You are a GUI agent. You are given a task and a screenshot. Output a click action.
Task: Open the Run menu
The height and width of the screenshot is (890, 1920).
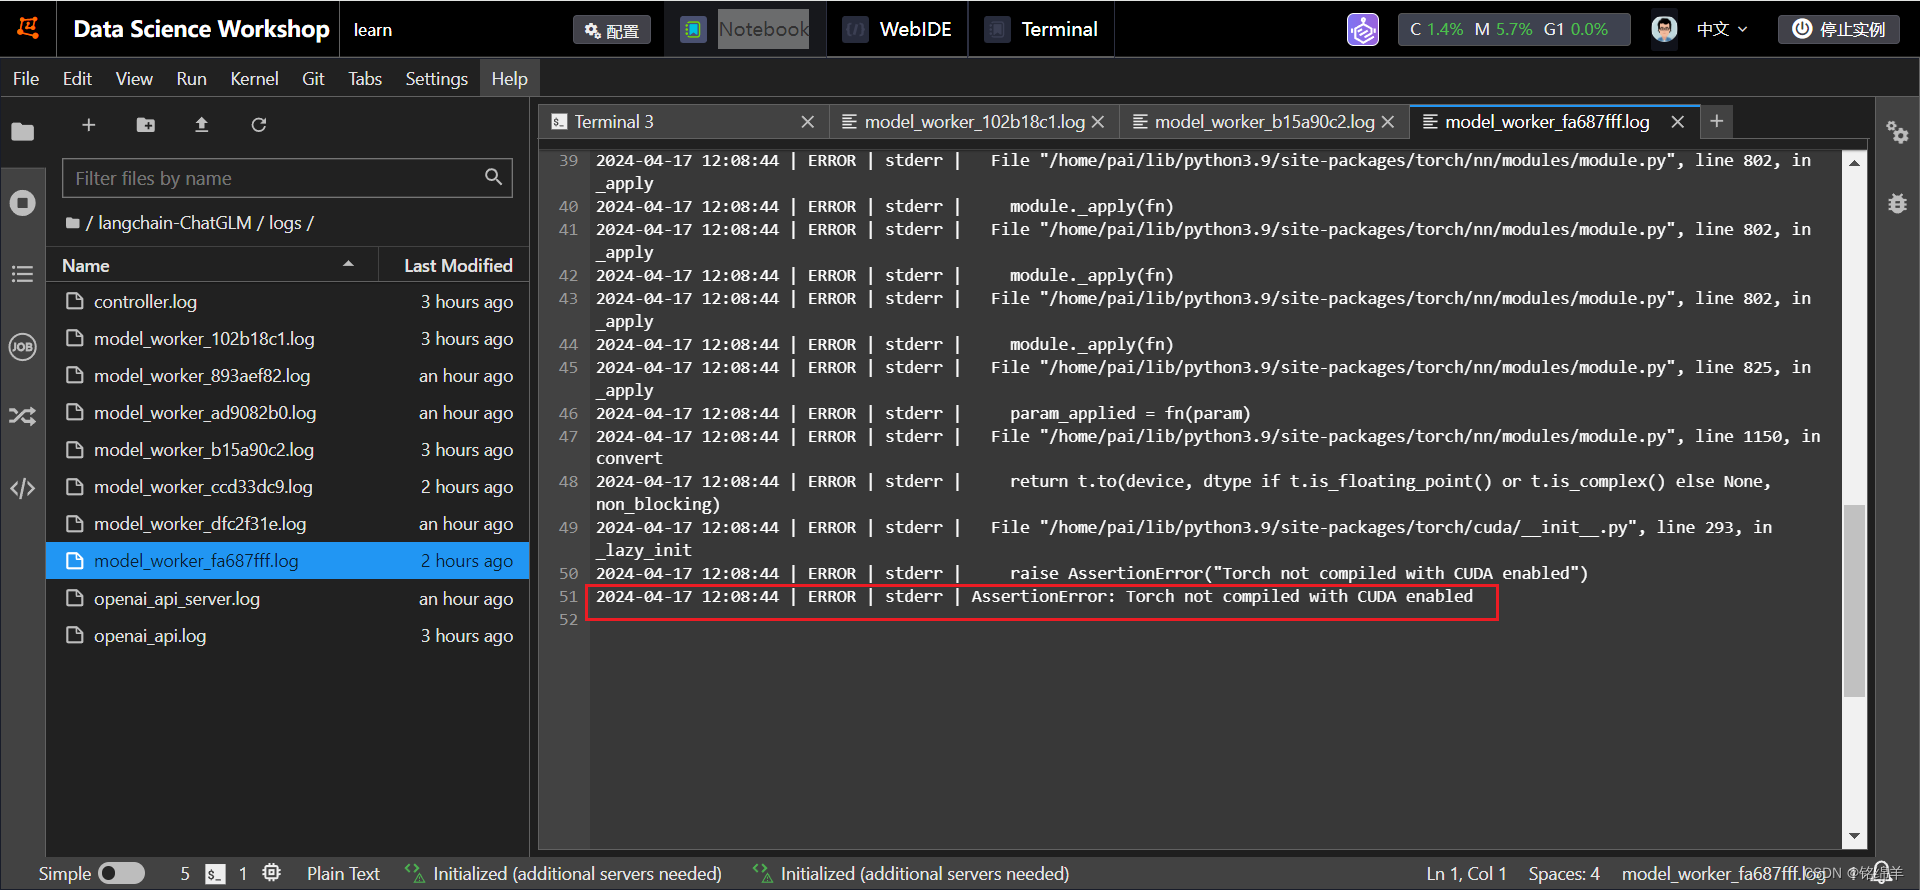click(191, 78)
